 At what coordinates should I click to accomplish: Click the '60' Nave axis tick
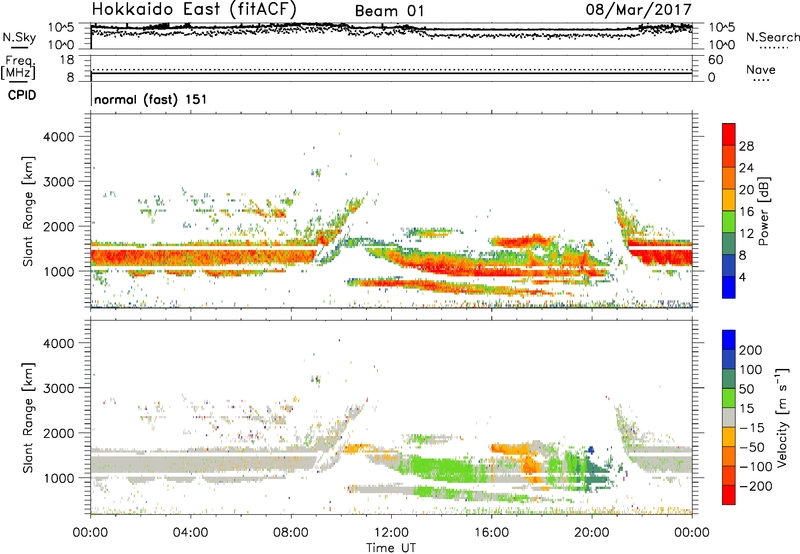point(715,60)
